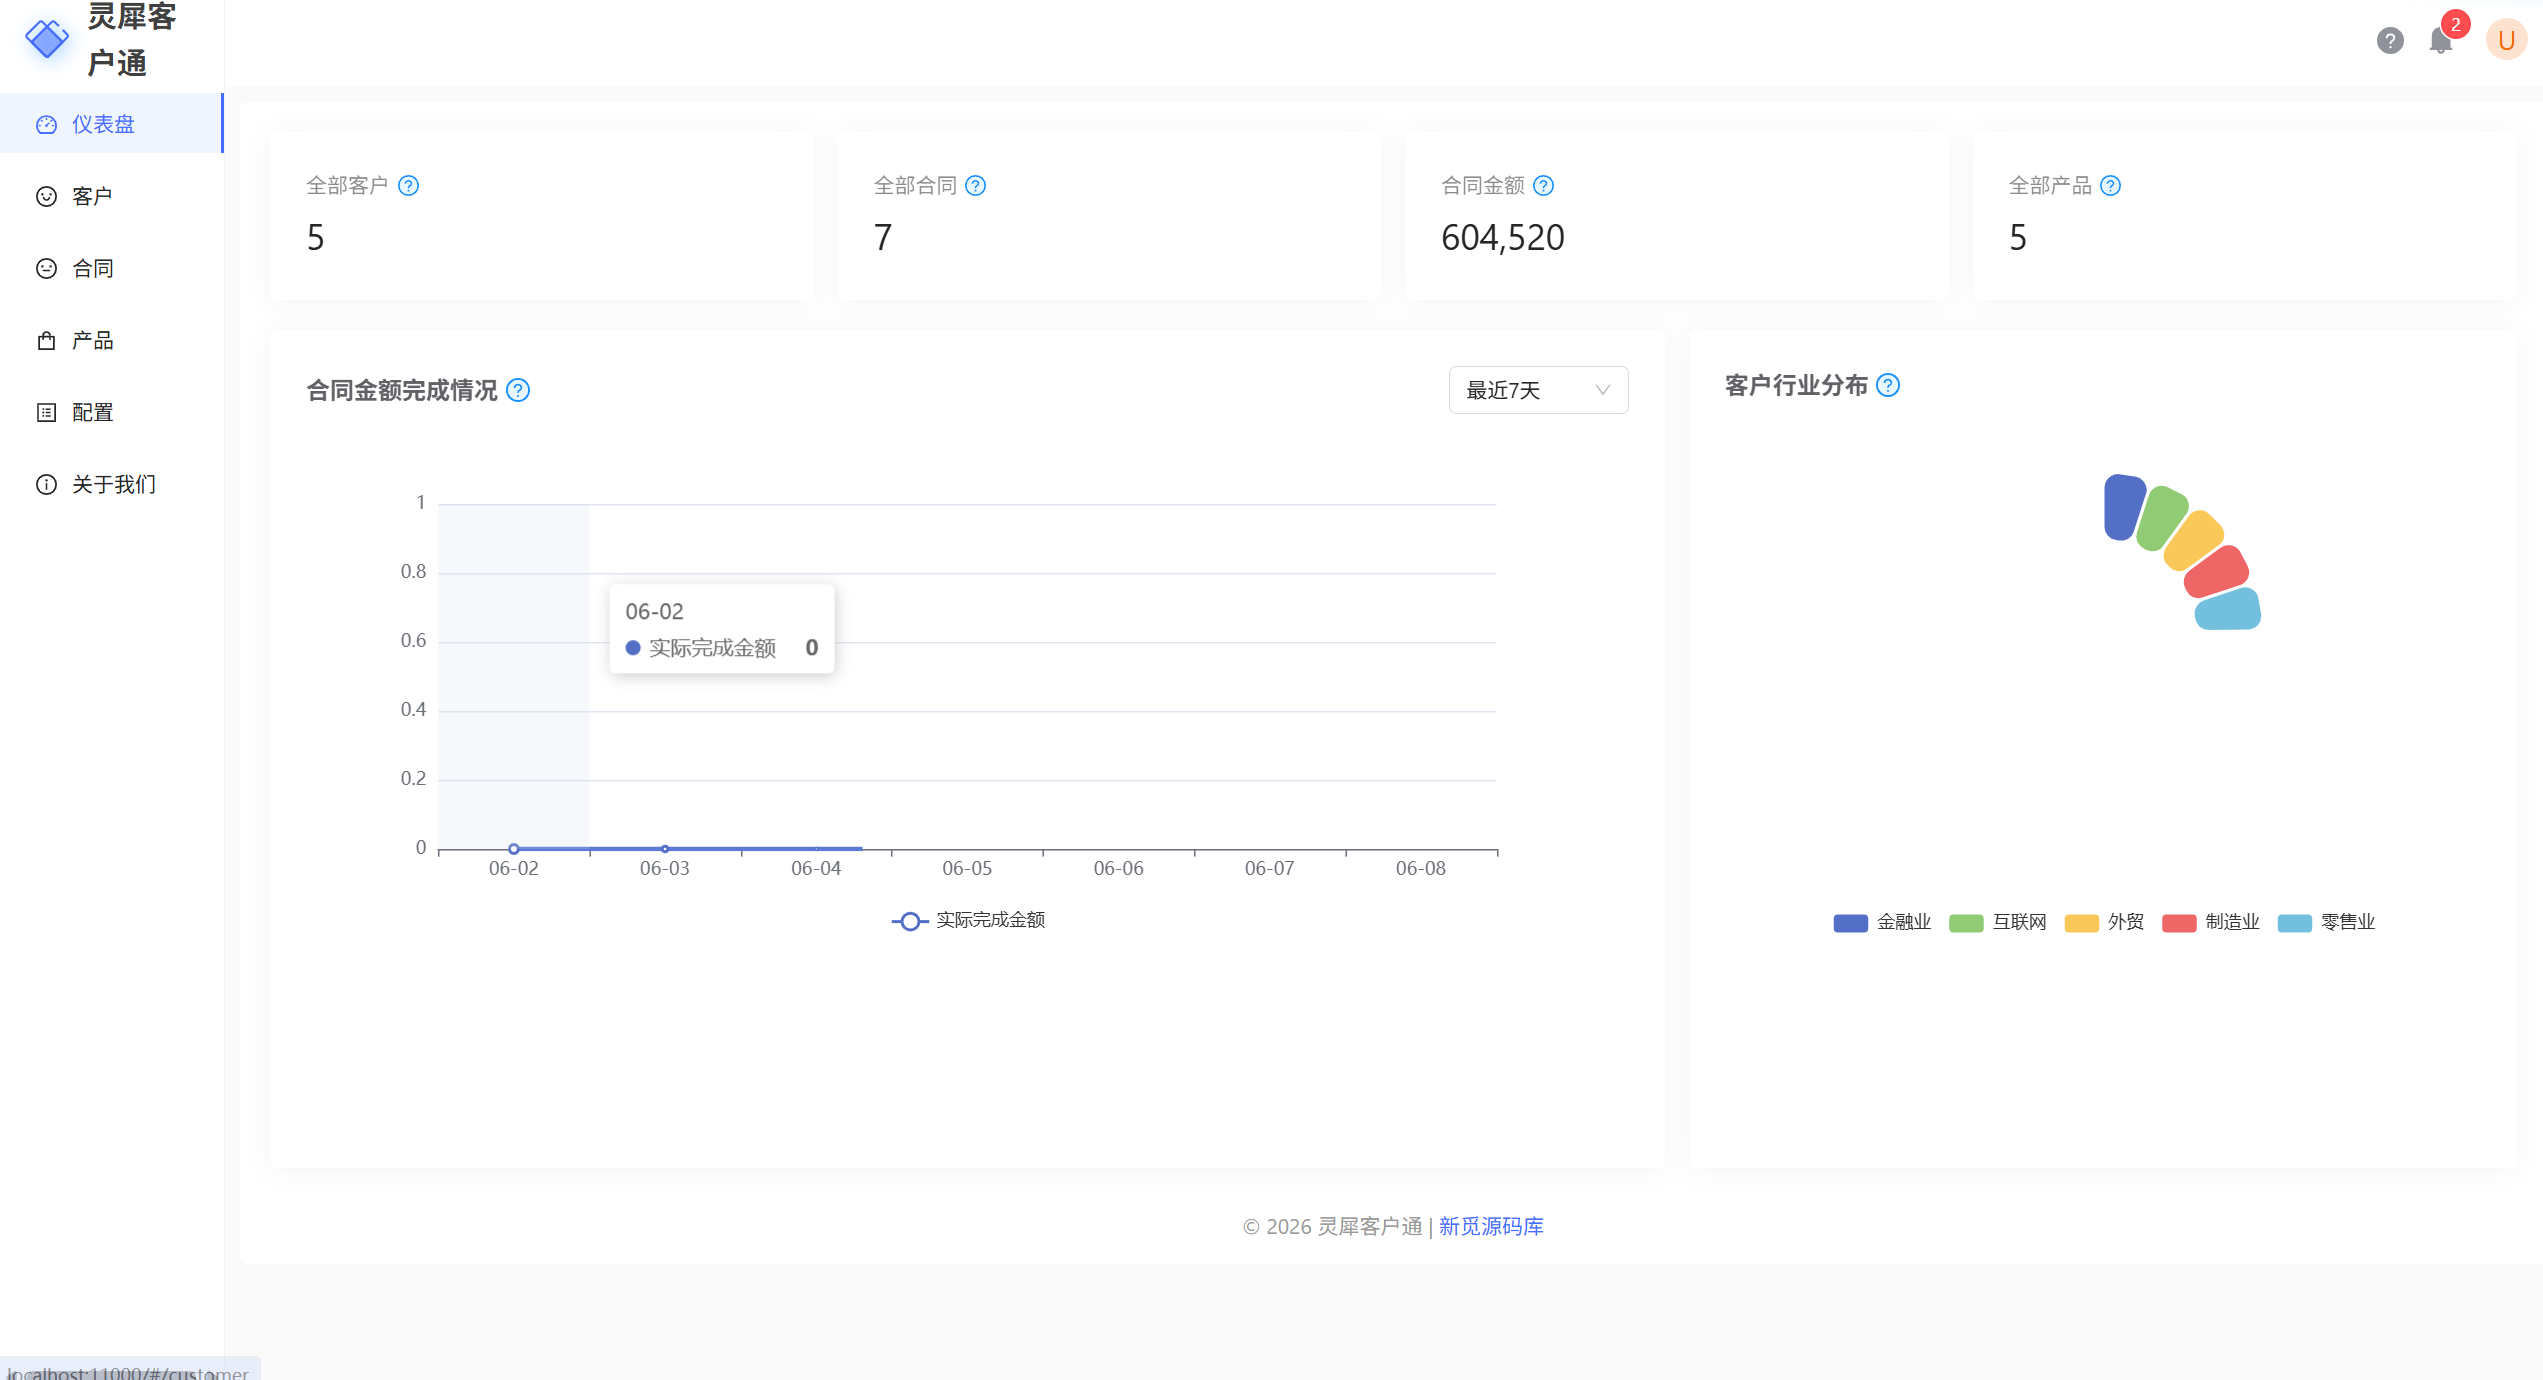Click the 产品 shopping bag icon
2543x1380 pixels.
pos(46,340)
